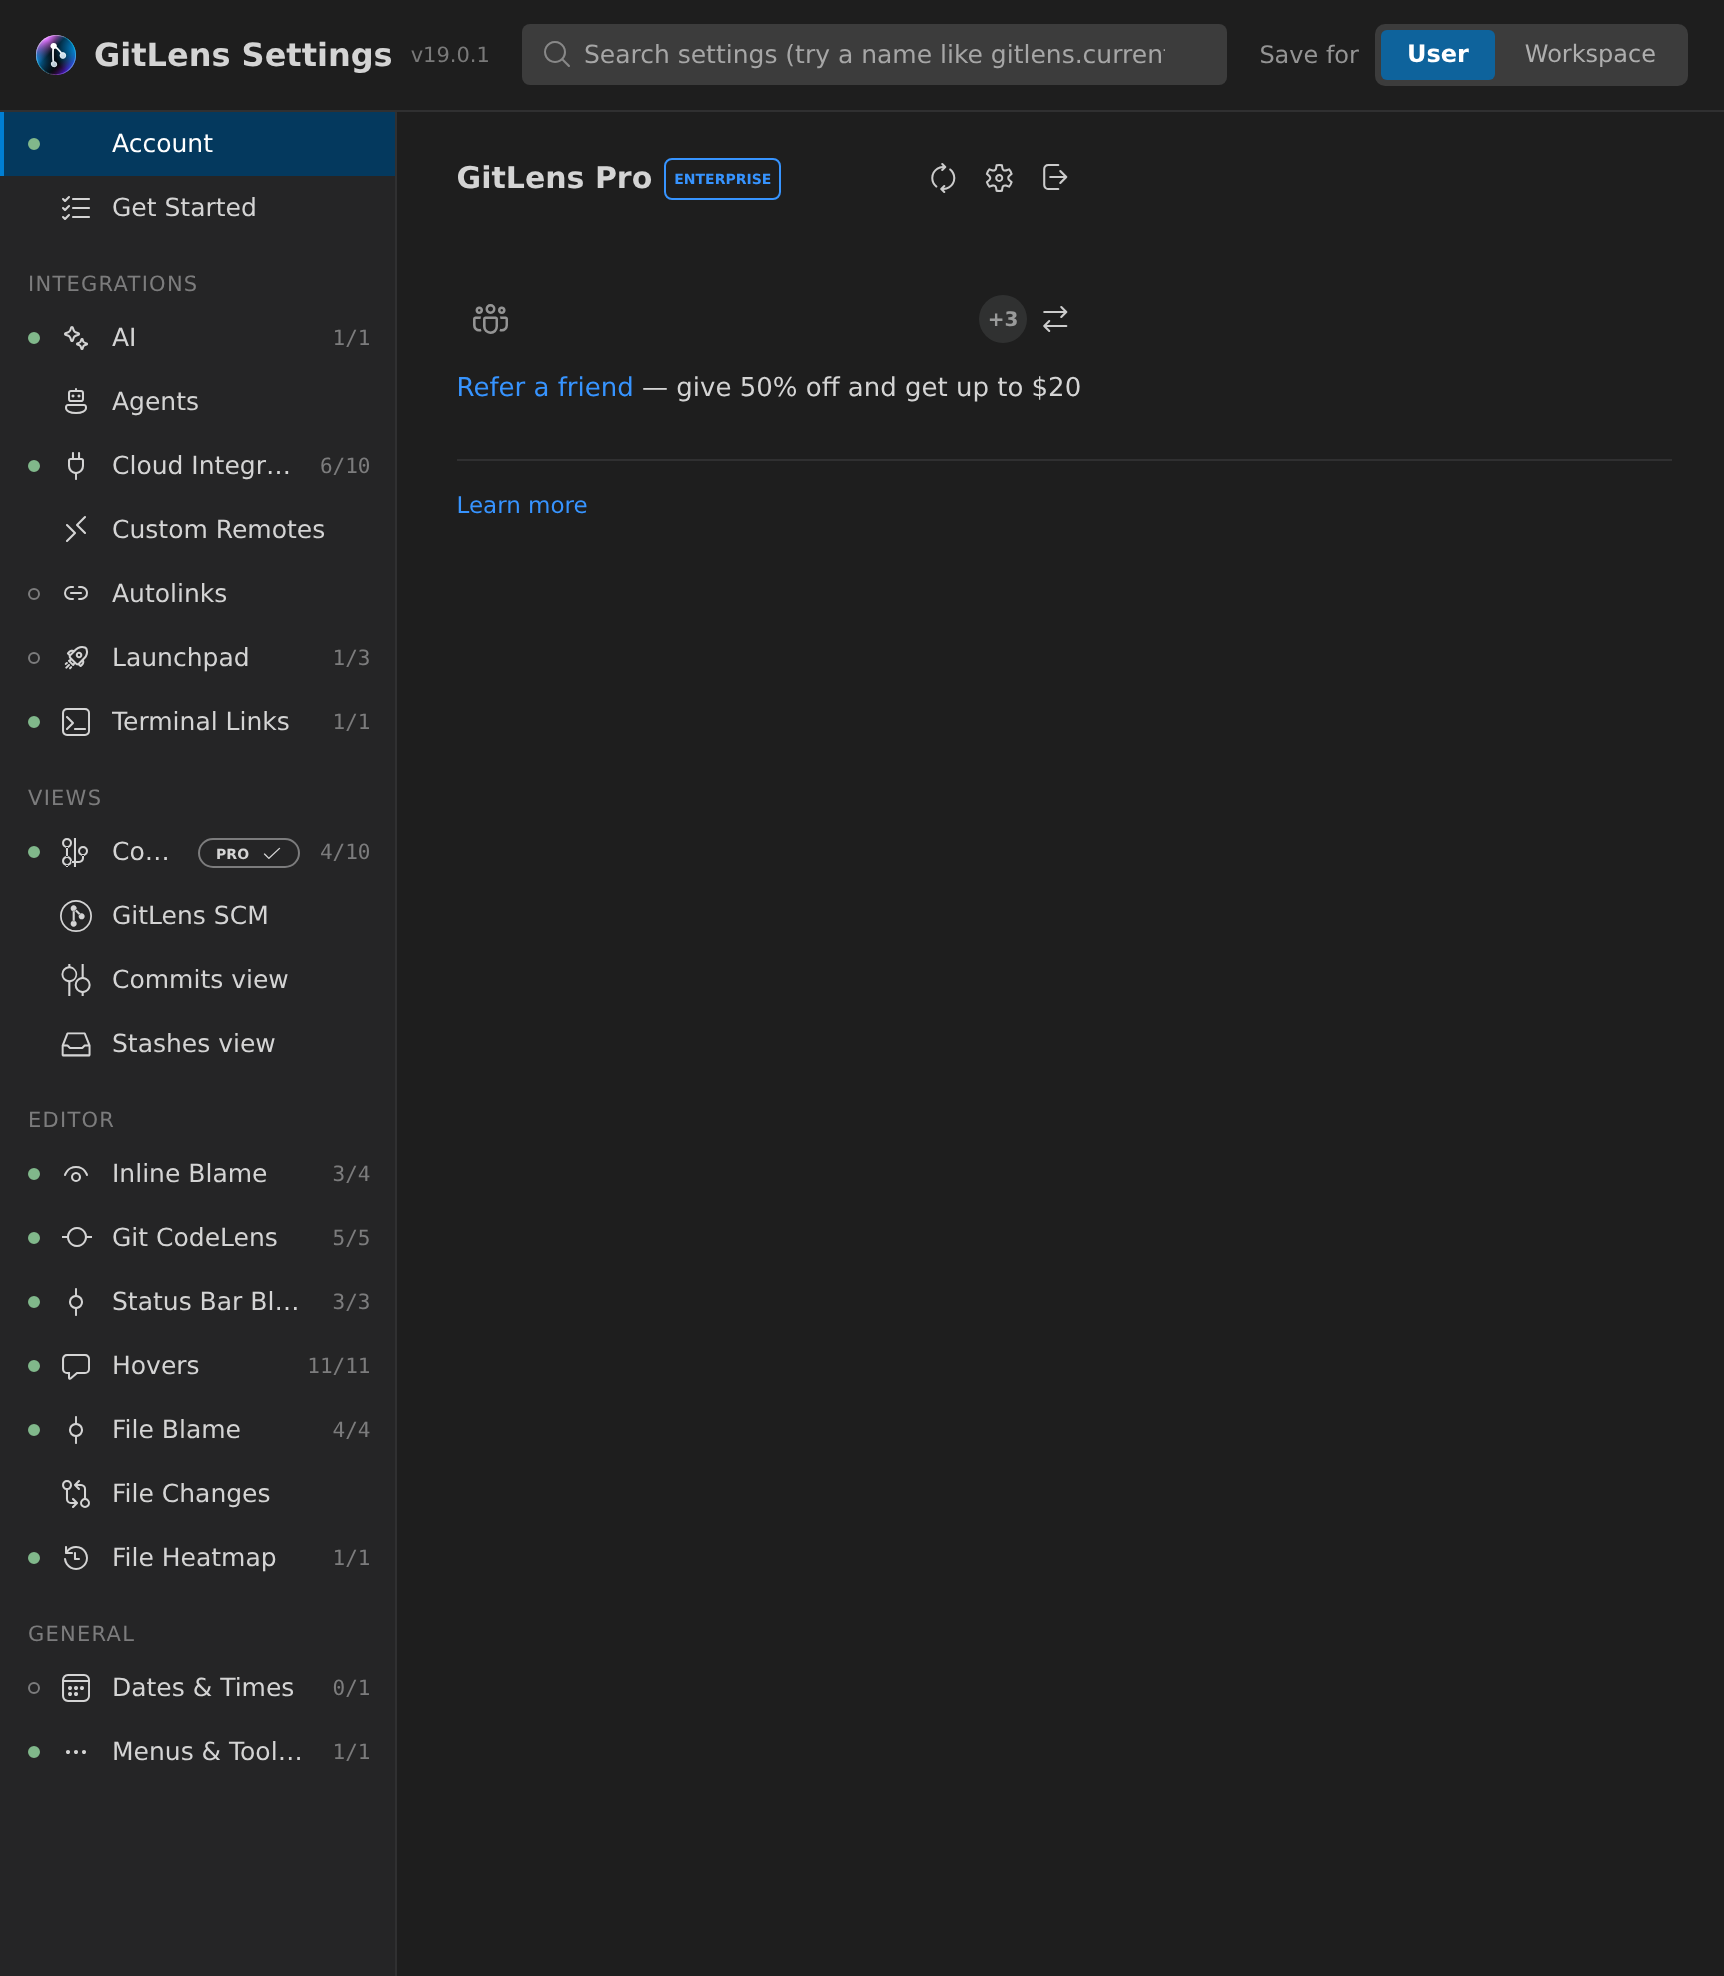The height and width of the screenshot is (1976, 1724).
Task: Click the Stashes view tray icon
Action: pos(76,1044)
